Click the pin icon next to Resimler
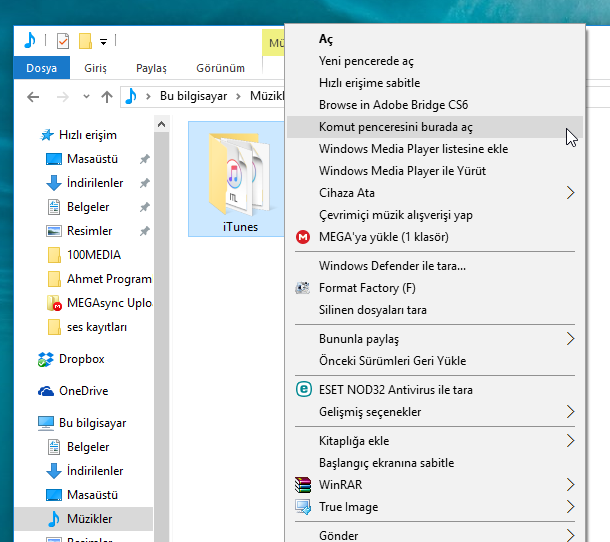The image size is (610, 542). [145, 231]
